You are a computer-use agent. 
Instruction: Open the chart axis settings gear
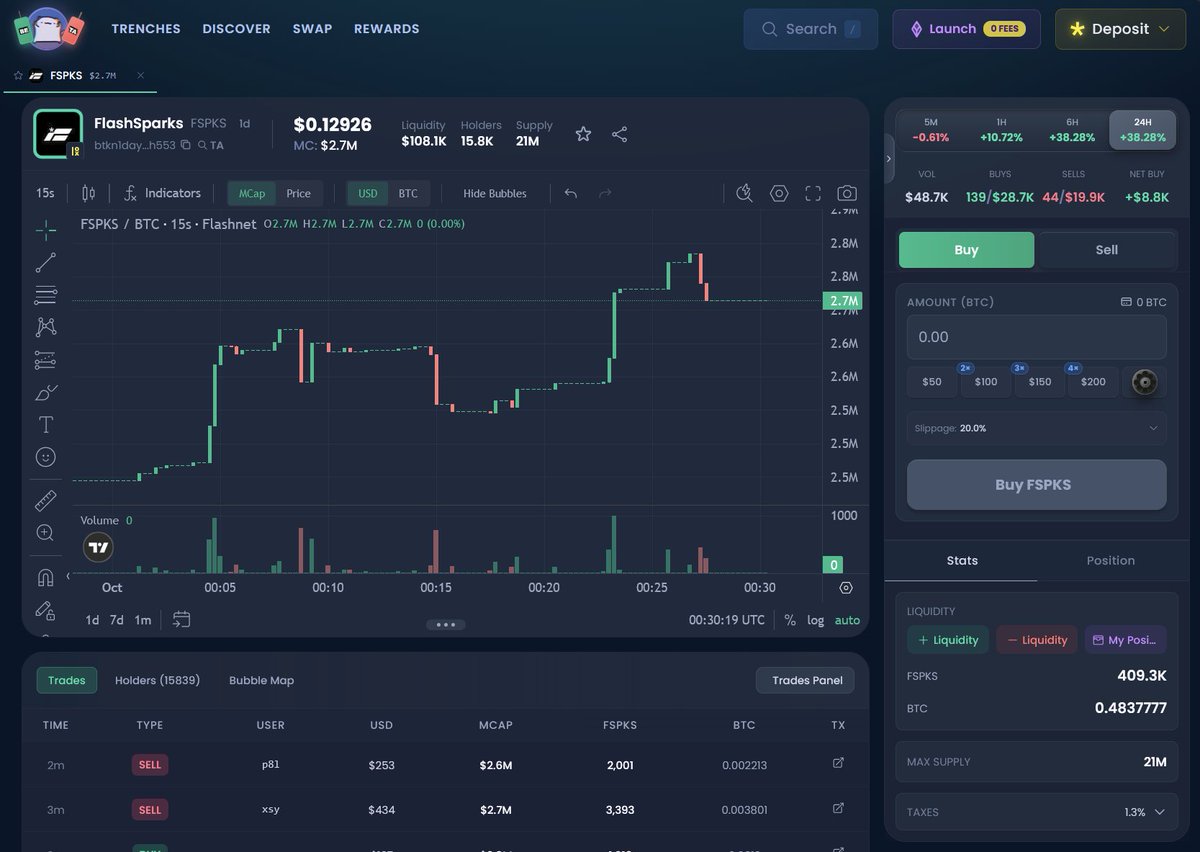846,588
